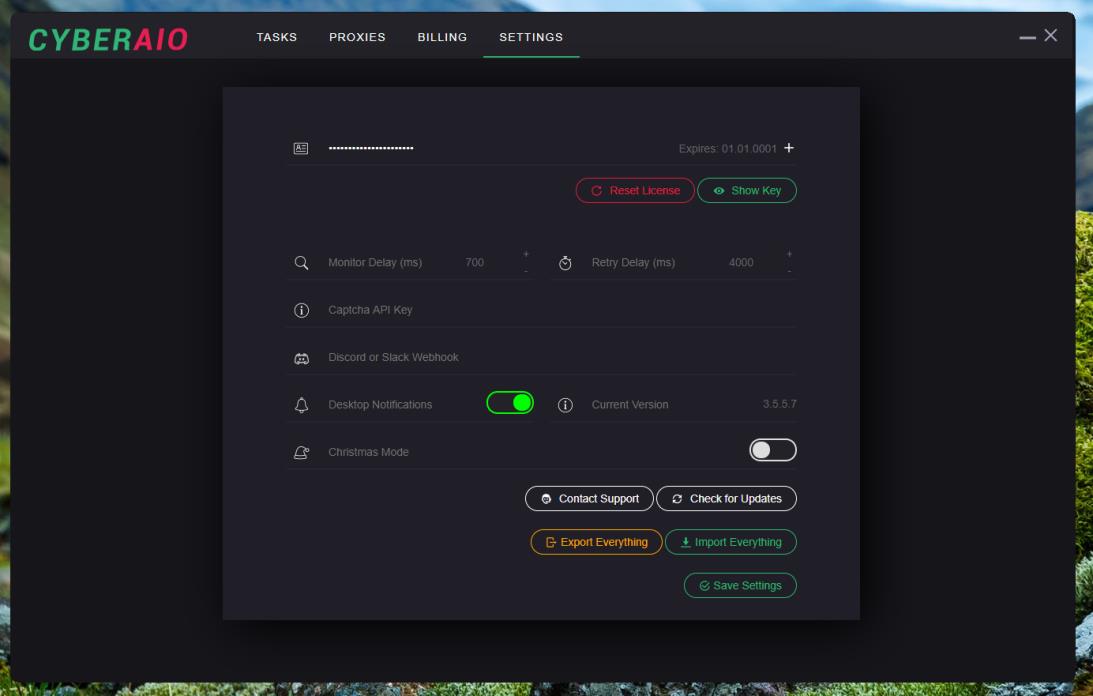This screenshot has width=1093, height=696.
Task: Click the Monitor Delay magnifier icon
Action: tap(301, 263)
